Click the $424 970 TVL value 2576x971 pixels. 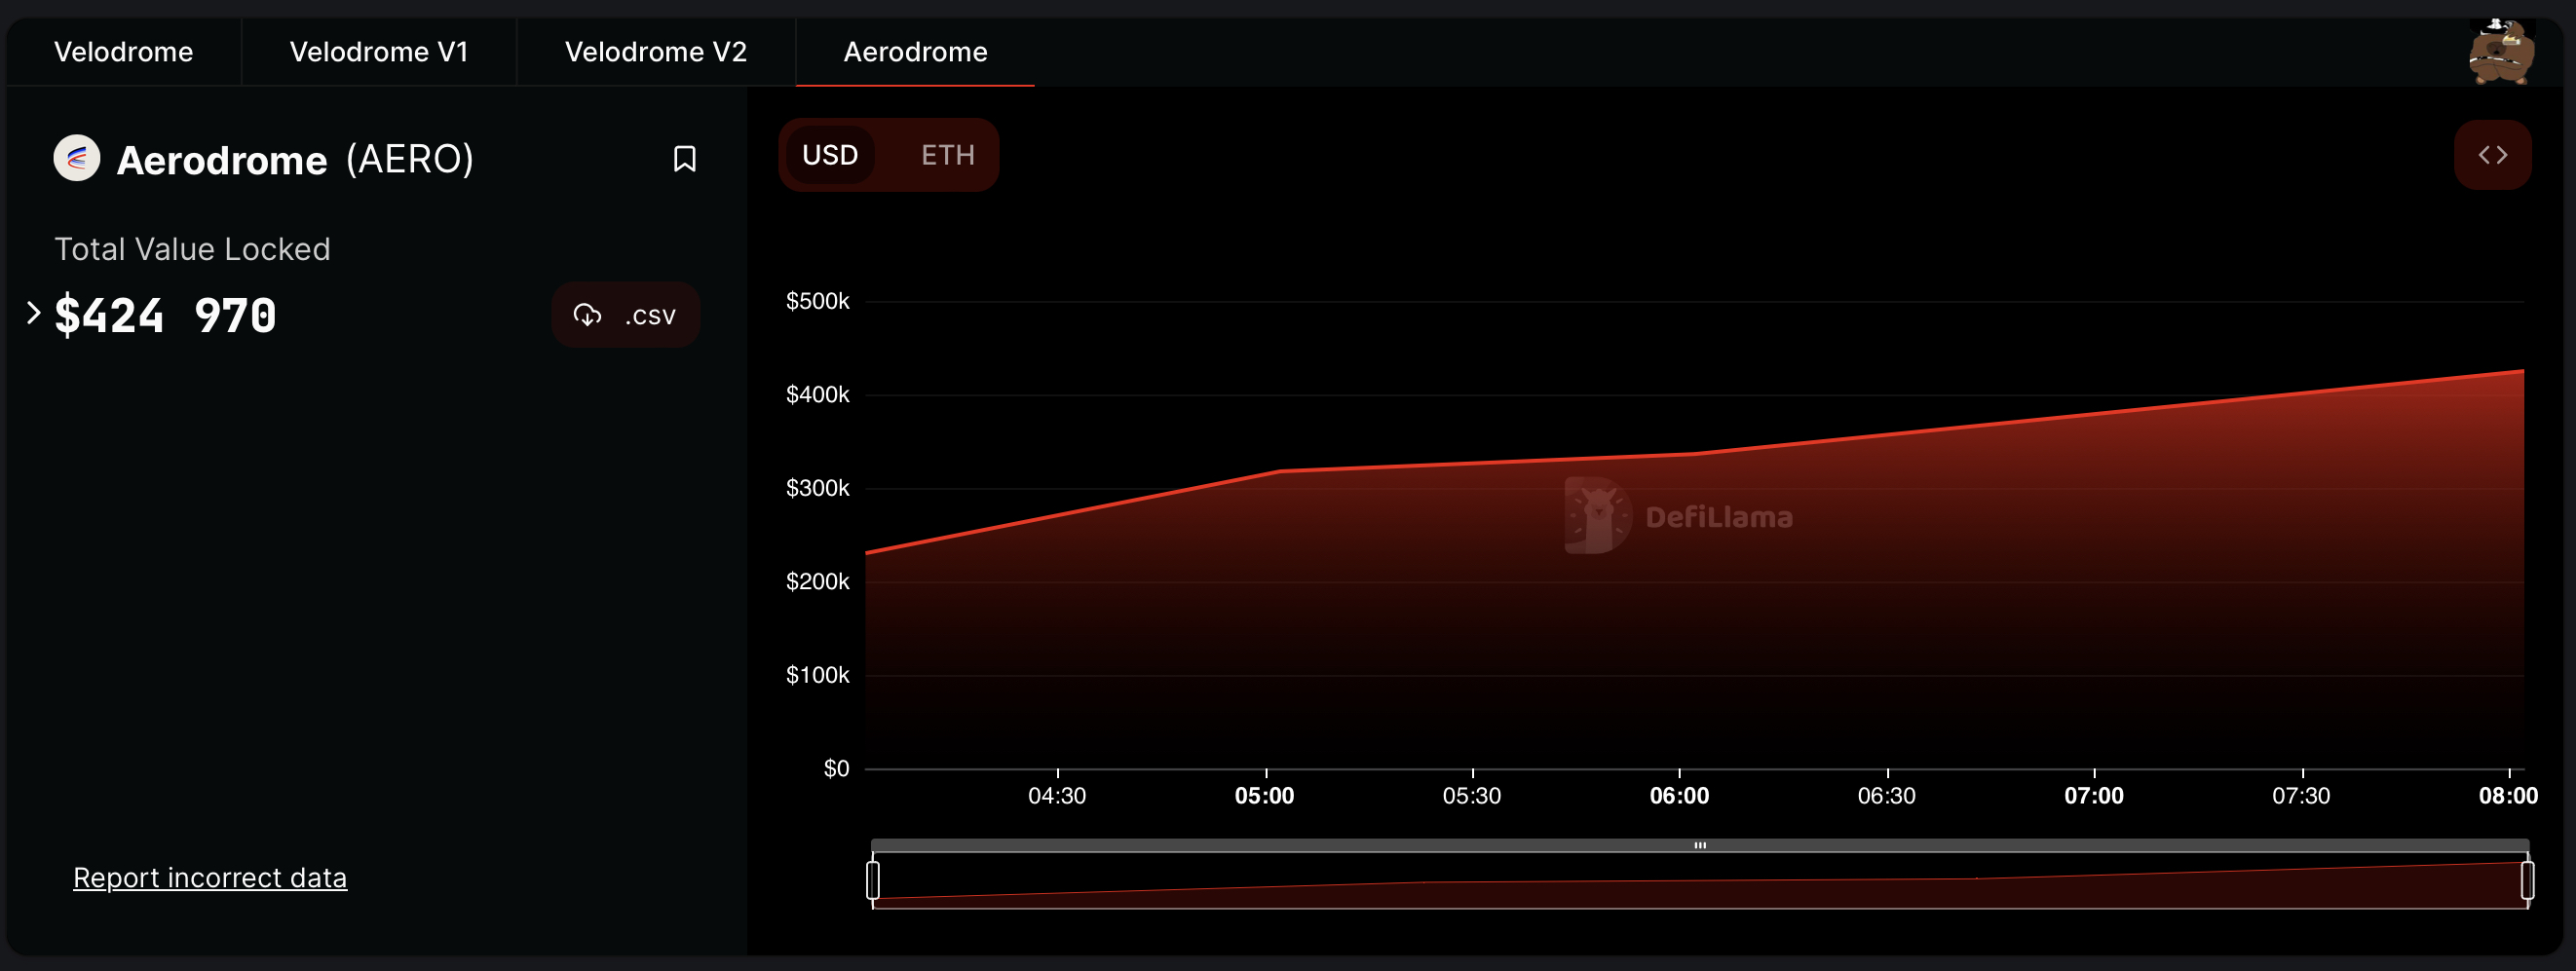(x=165, y=315)
